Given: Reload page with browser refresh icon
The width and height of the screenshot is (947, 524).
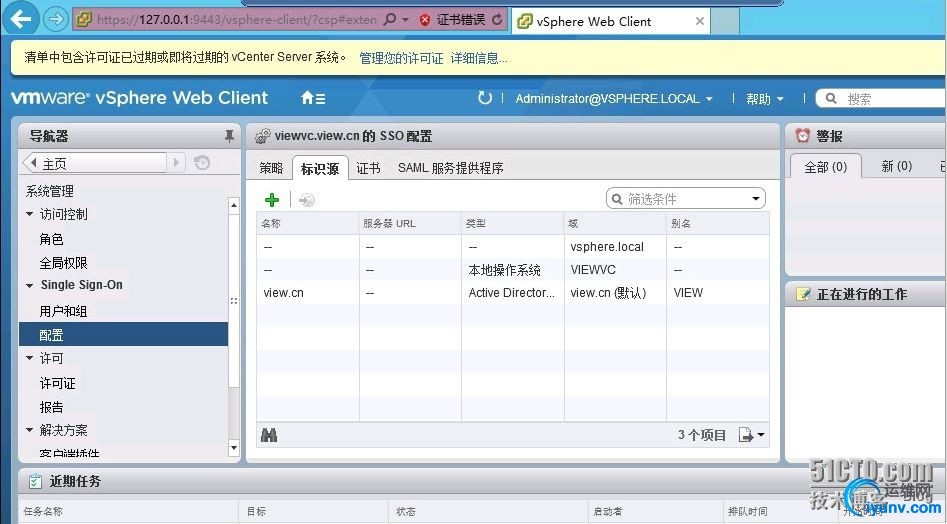Looking at the screenshot, I should pos(497,19).
